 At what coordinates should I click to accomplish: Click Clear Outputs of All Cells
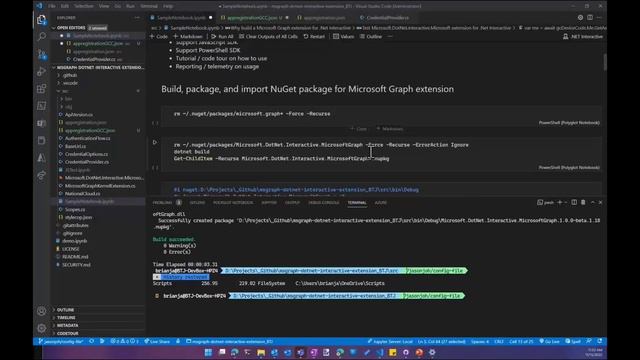tap(268, 36)
